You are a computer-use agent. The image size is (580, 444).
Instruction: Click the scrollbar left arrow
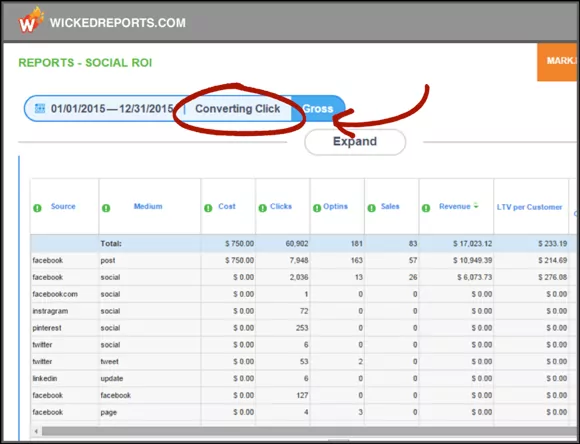point(36,431)
